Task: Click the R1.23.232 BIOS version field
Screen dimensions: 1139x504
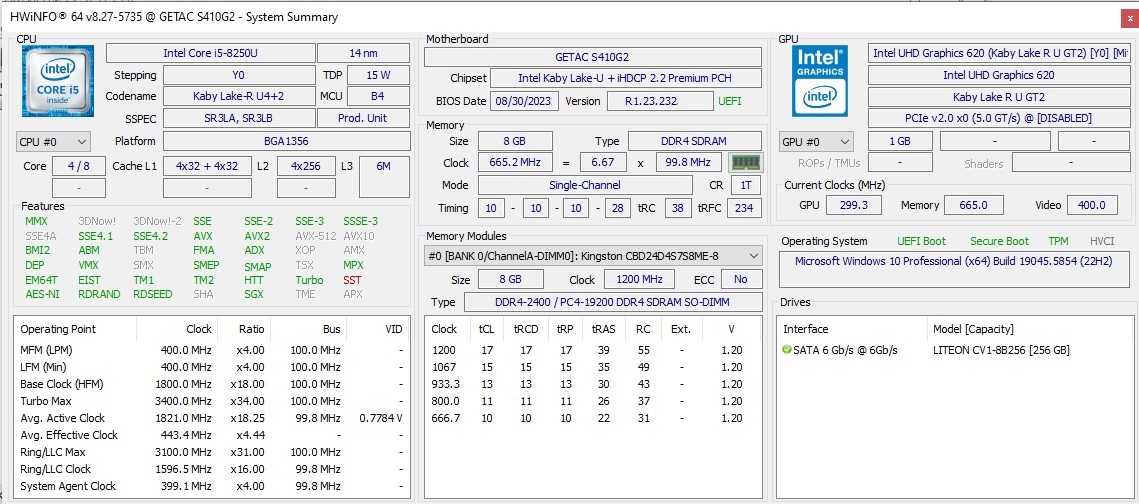Action: tap(660, 101)
